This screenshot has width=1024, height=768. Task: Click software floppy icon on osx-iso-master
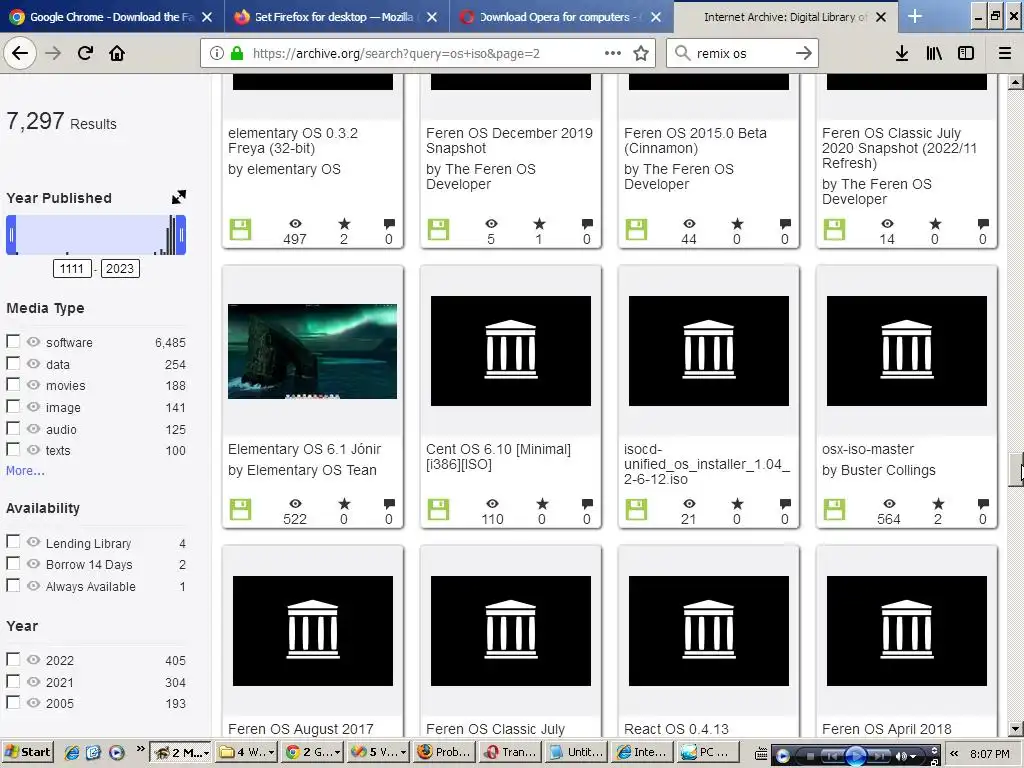coord(834,509)
